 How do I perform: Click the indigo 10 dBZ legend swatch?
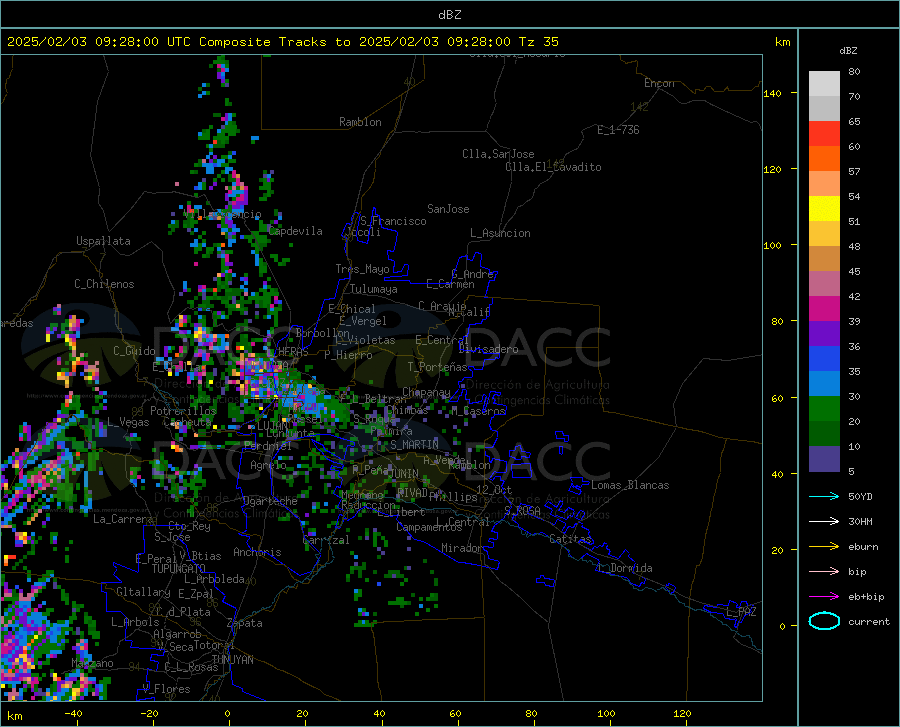[x=824, y=459]
